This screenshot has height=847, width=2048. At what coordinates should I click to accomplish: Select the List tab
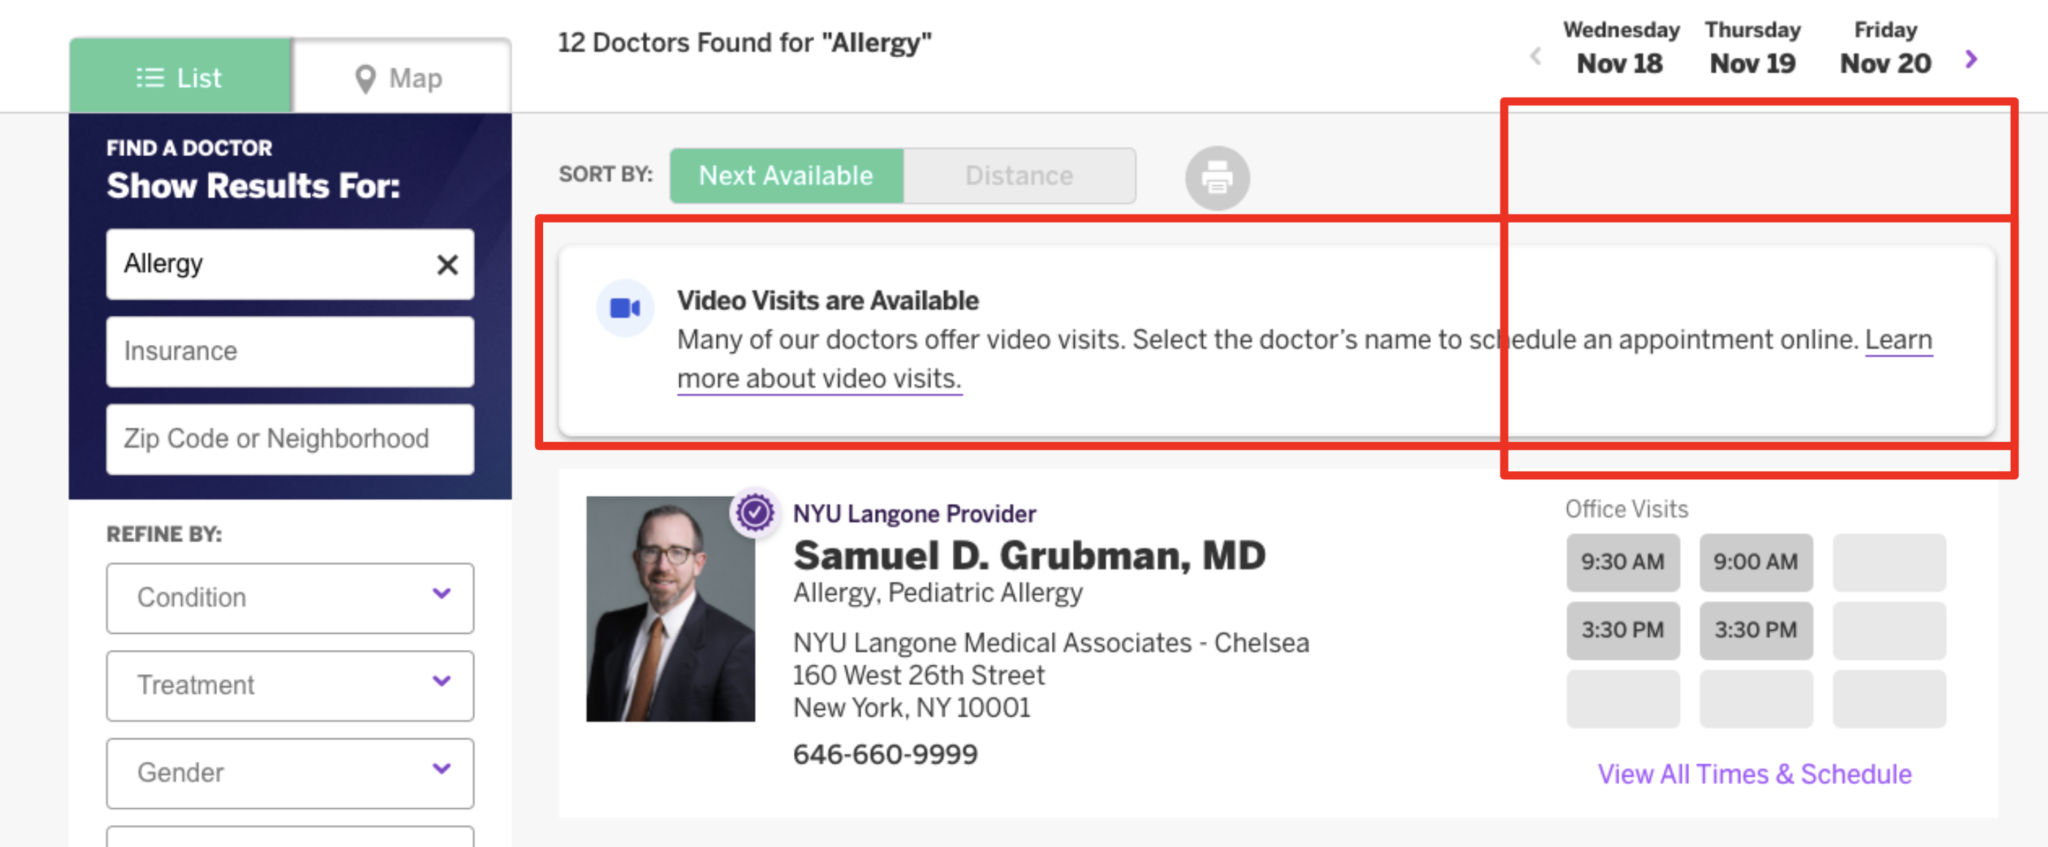(181, 77)
